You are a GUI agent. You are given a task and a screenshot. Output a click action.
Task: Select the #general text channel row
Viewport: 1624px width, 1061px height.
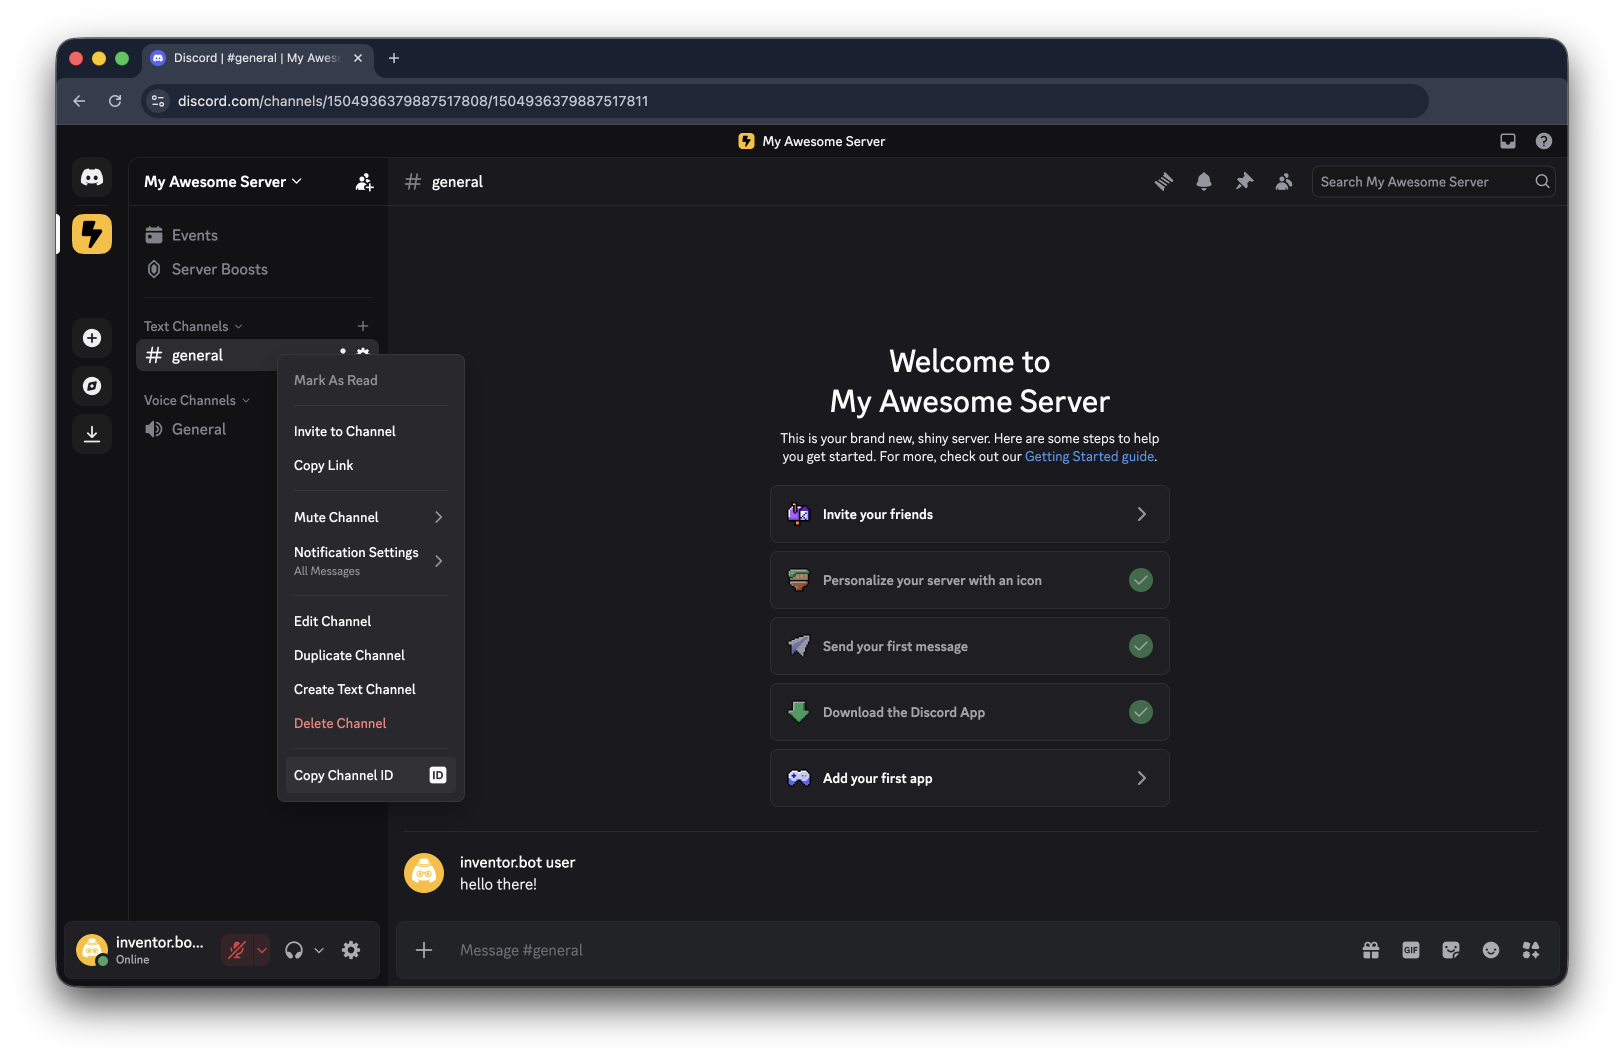[x=206, y=355]
